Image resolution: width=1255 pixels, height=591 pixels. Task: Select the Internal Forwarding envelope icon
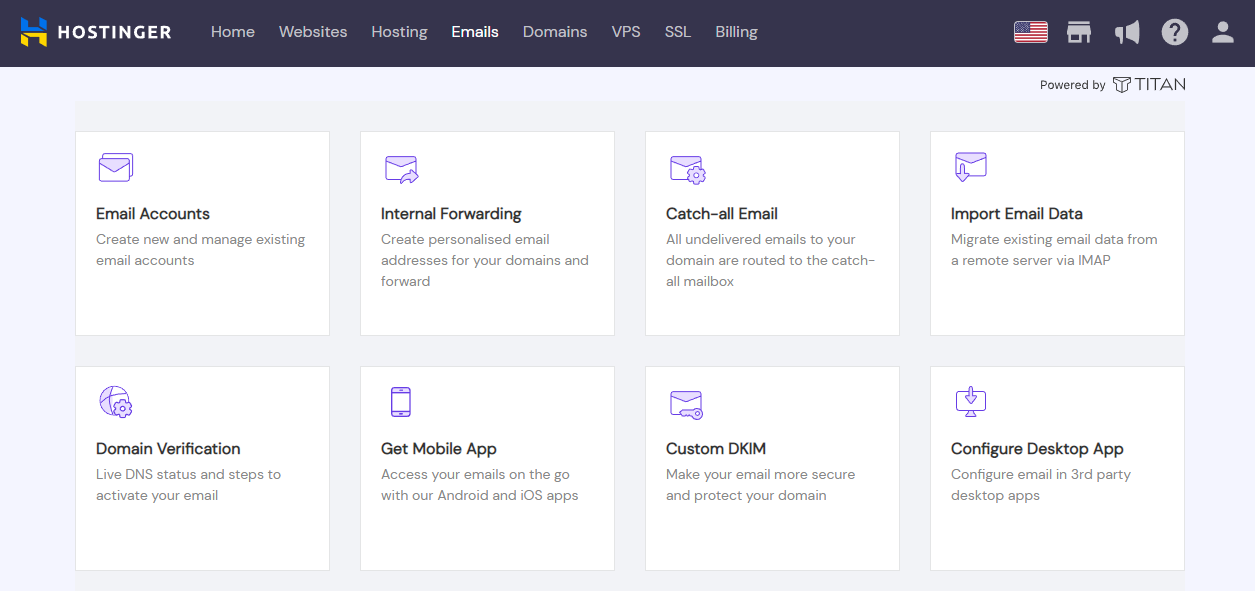point(401,169)
